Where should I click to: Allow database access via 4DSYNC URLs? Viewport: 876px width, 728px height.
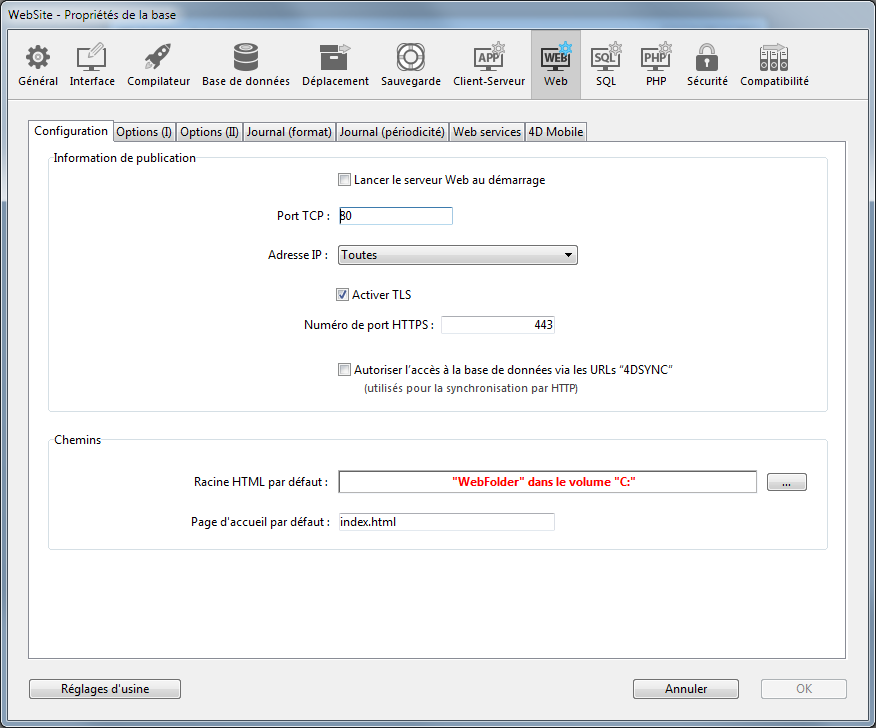(345, 370)
